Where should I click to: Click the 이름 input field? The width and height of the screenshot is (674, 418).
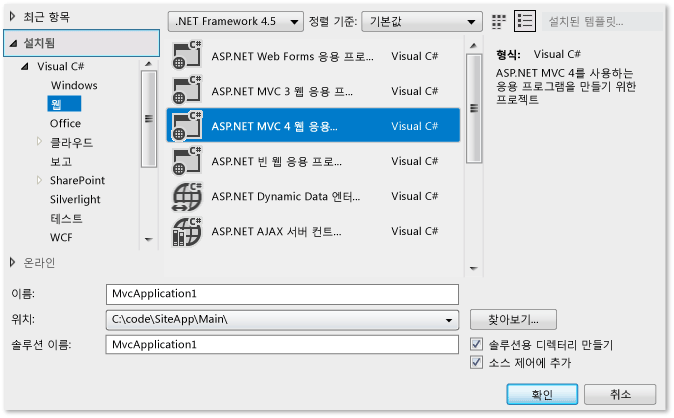click(x=282, y=294)
